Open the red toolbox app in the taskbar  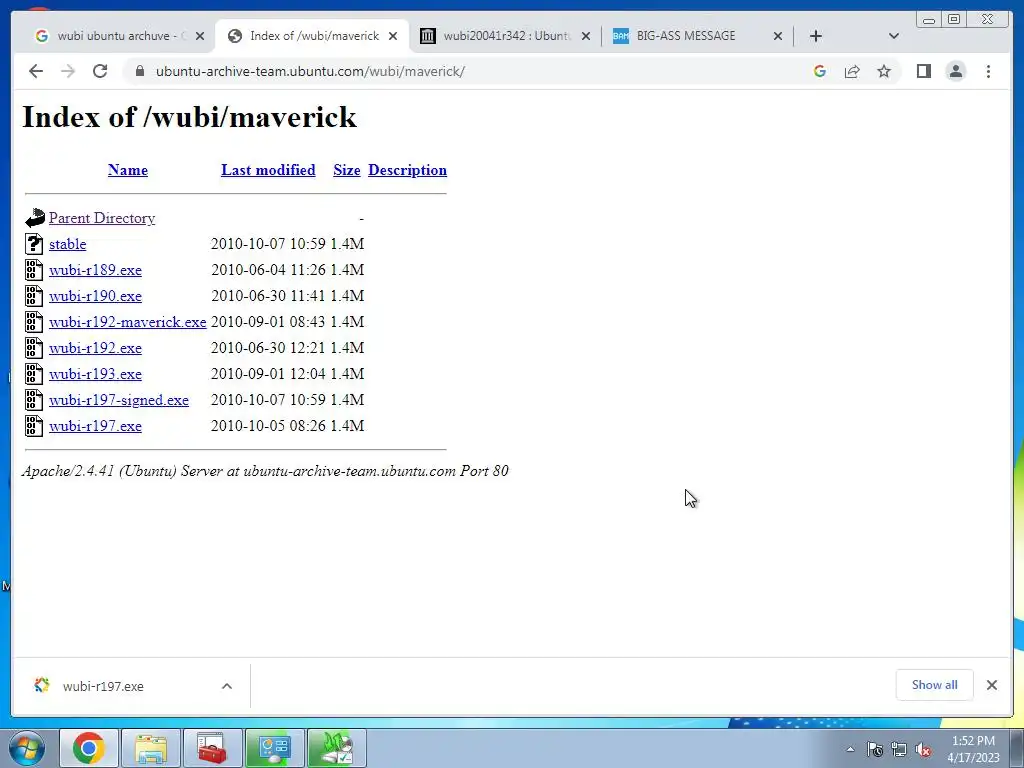click(x=212, y=748)
